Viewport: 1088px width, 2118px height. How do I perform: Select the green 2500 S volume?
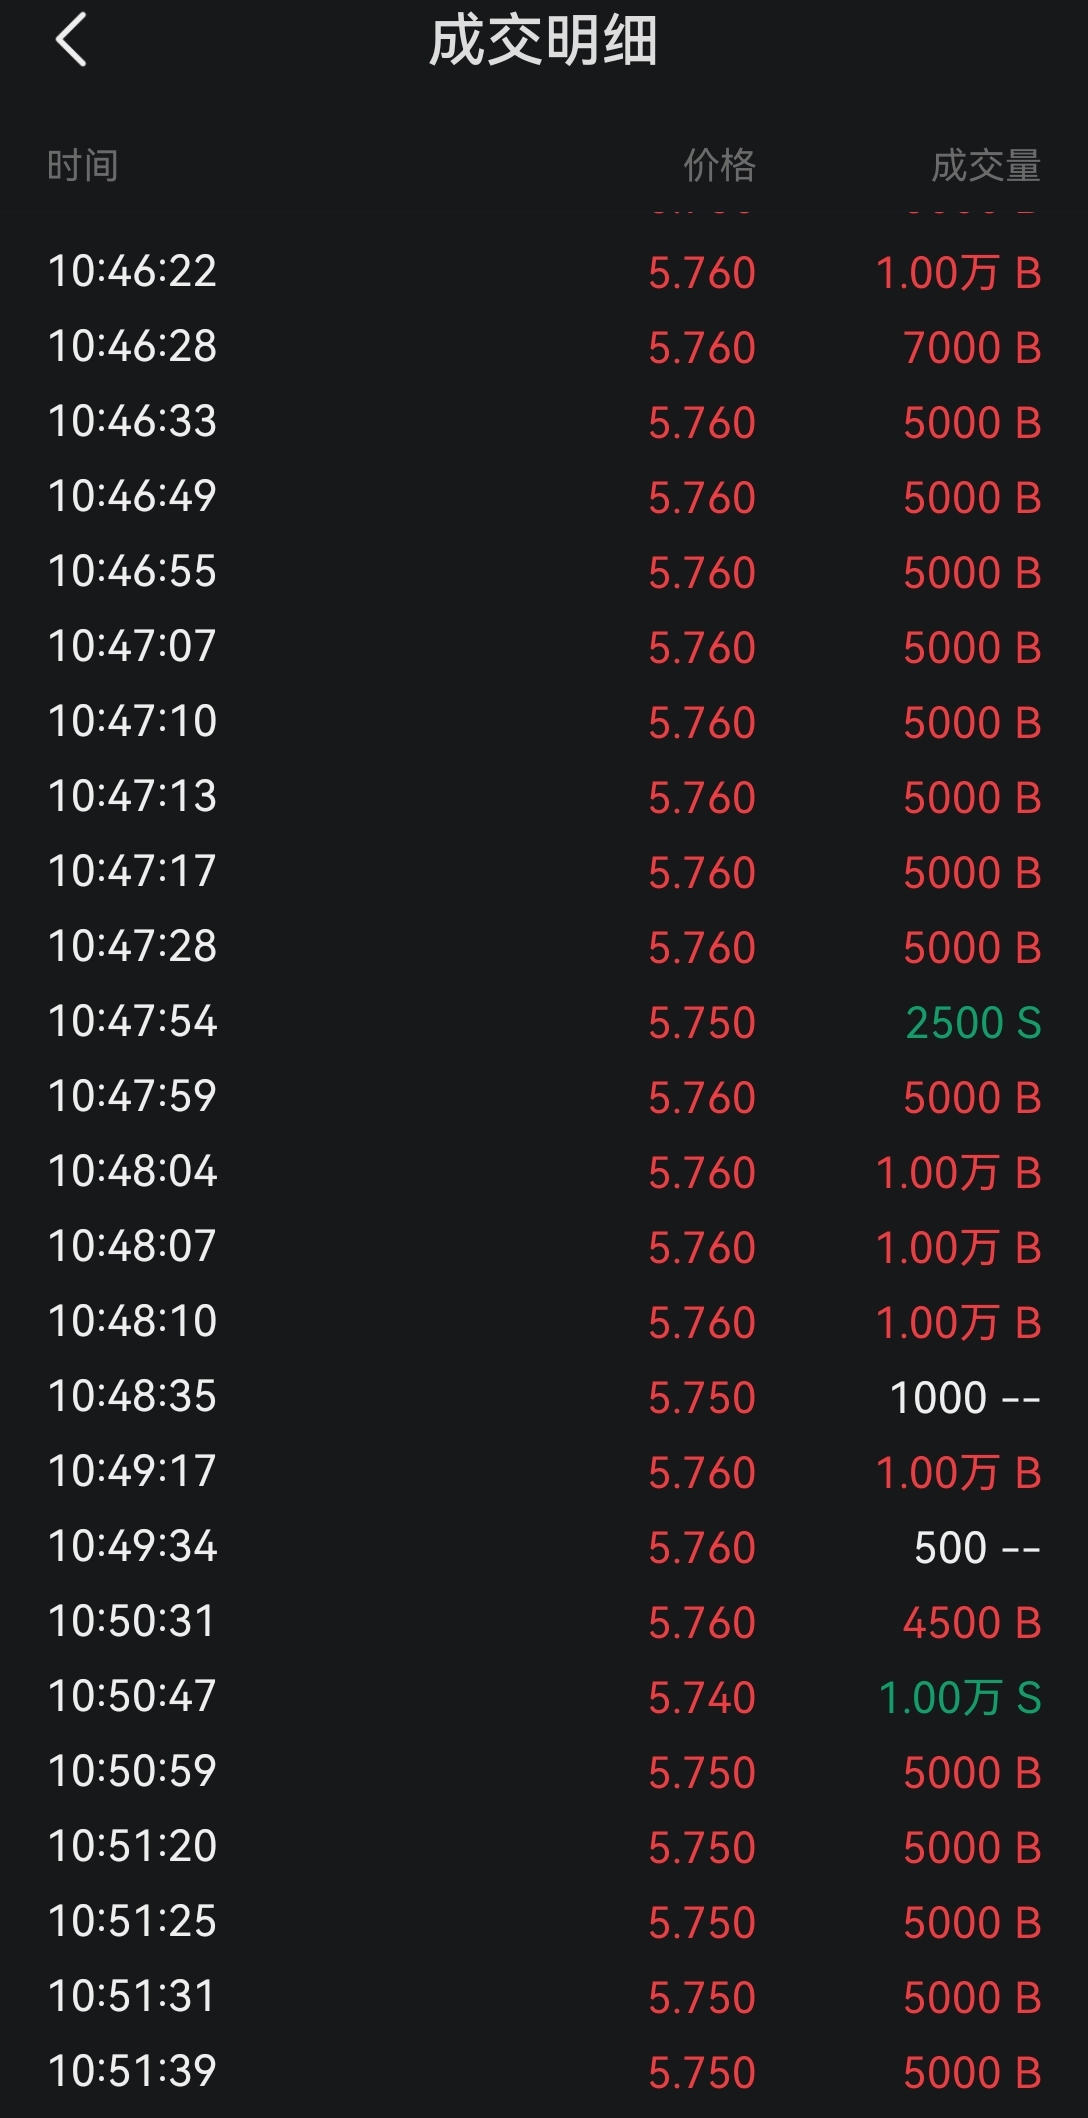point(973,1023)
